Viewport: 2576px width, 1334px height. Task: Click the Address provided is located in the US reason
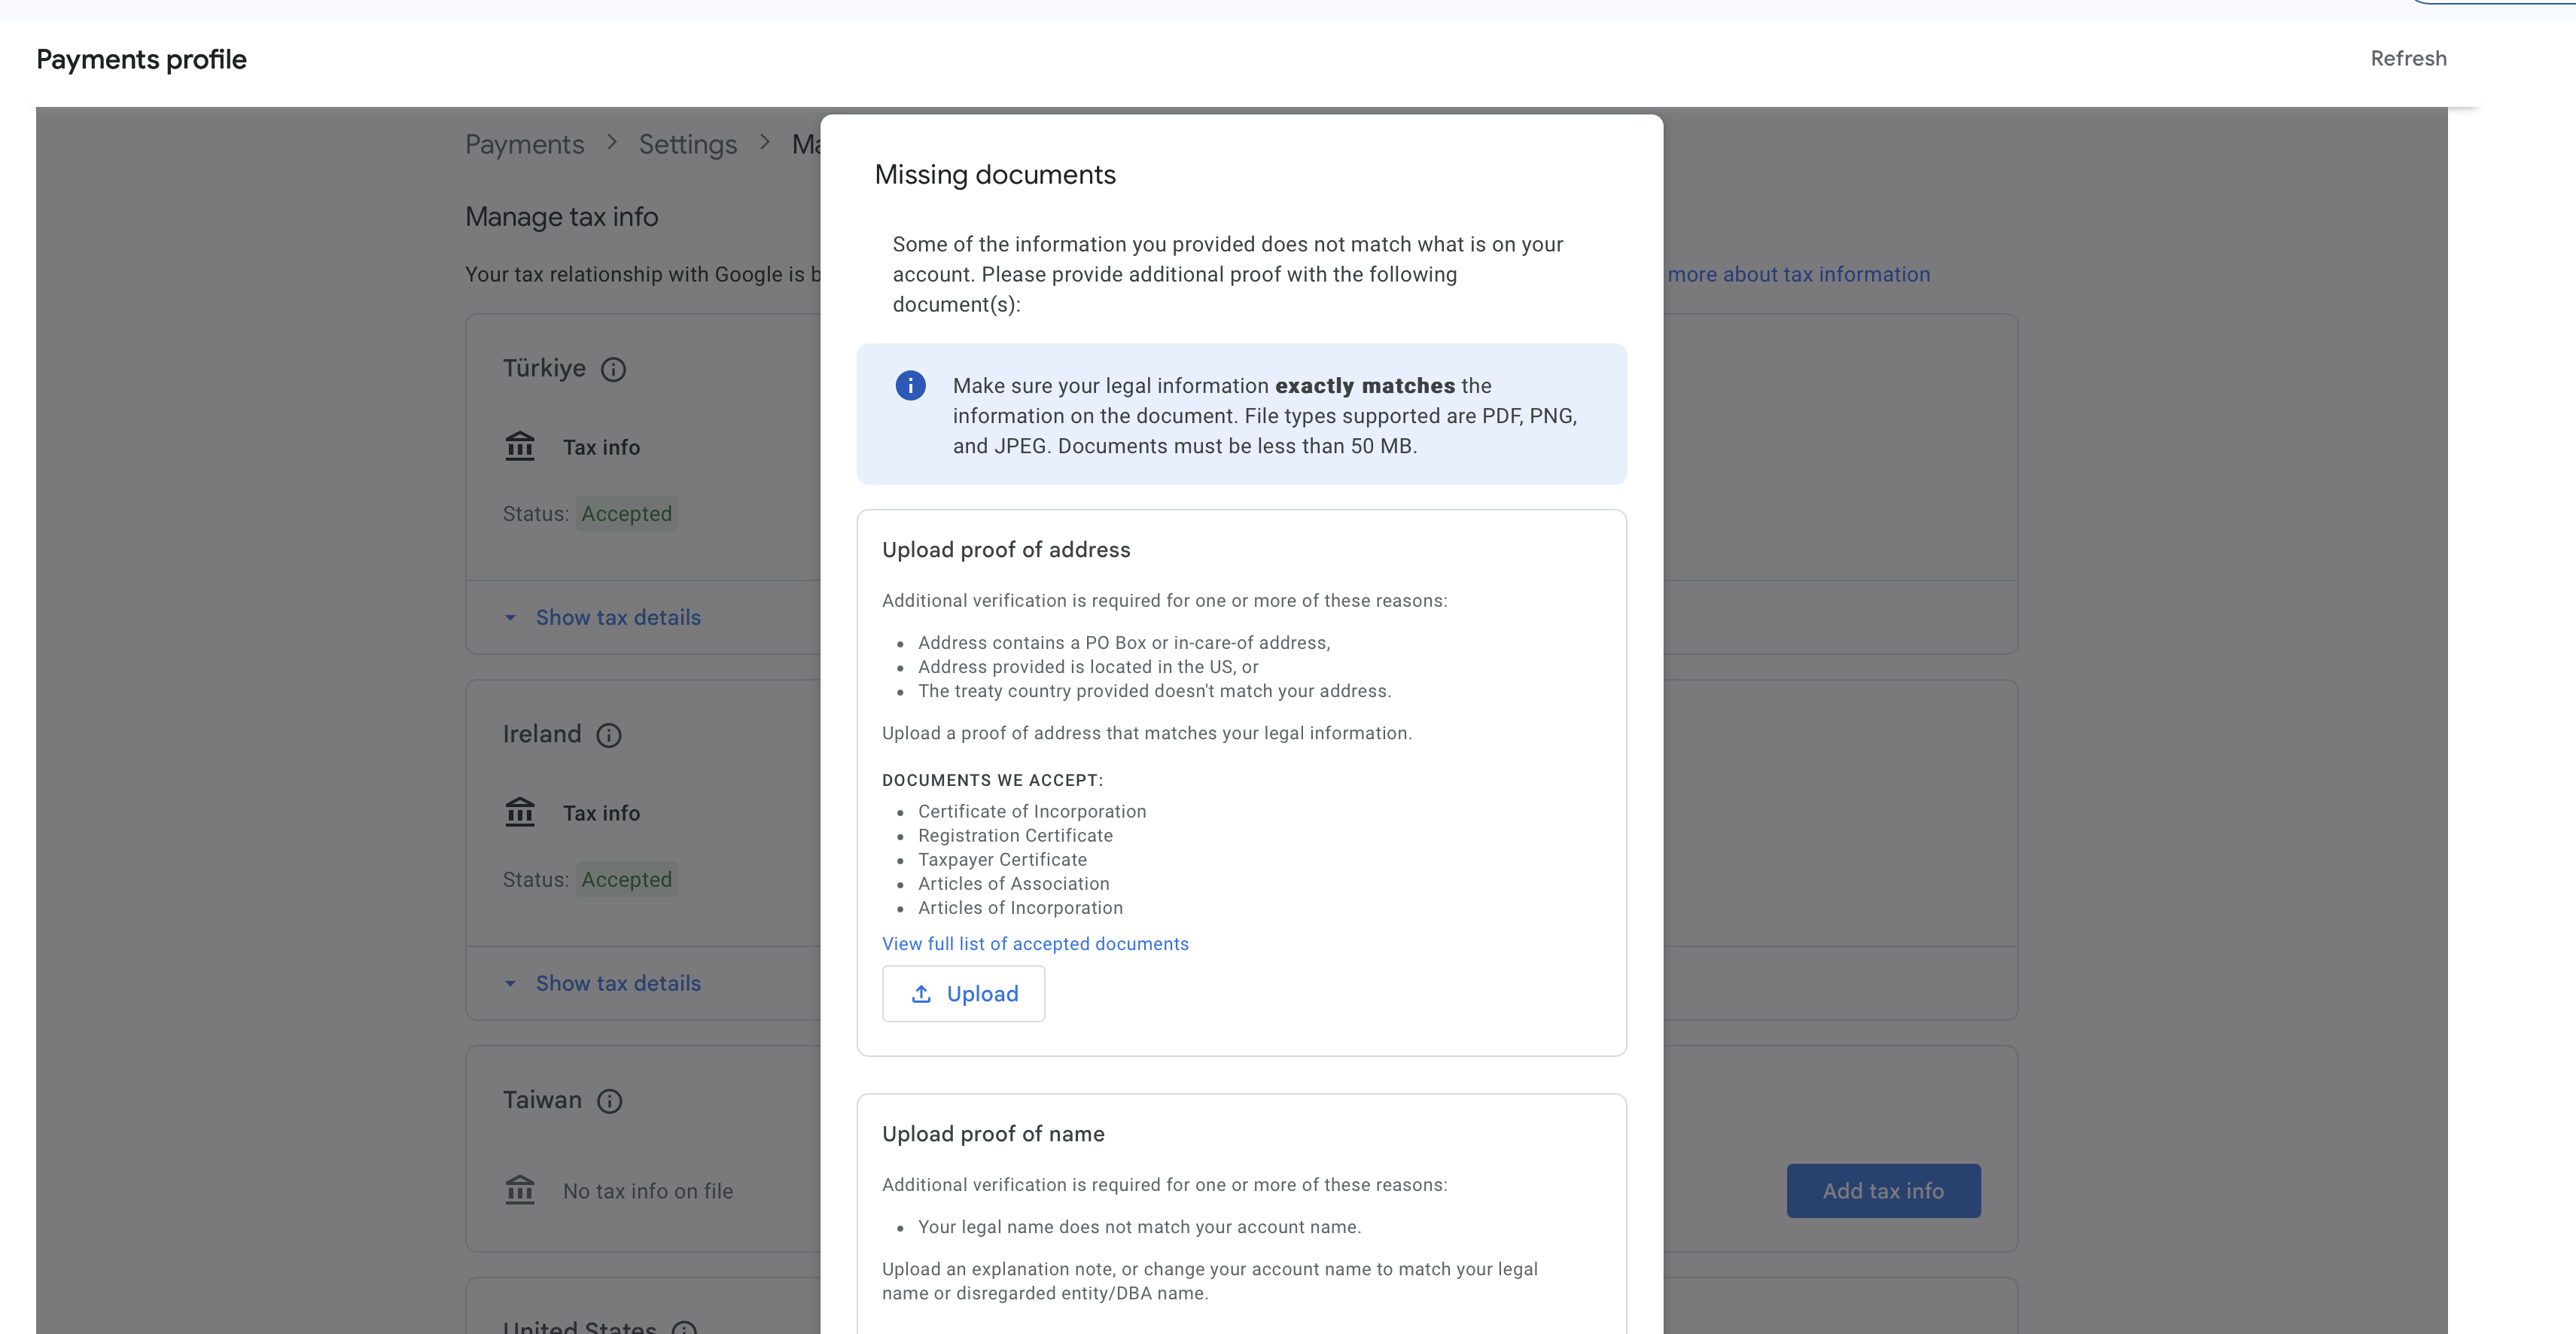tap(1088, 667)
